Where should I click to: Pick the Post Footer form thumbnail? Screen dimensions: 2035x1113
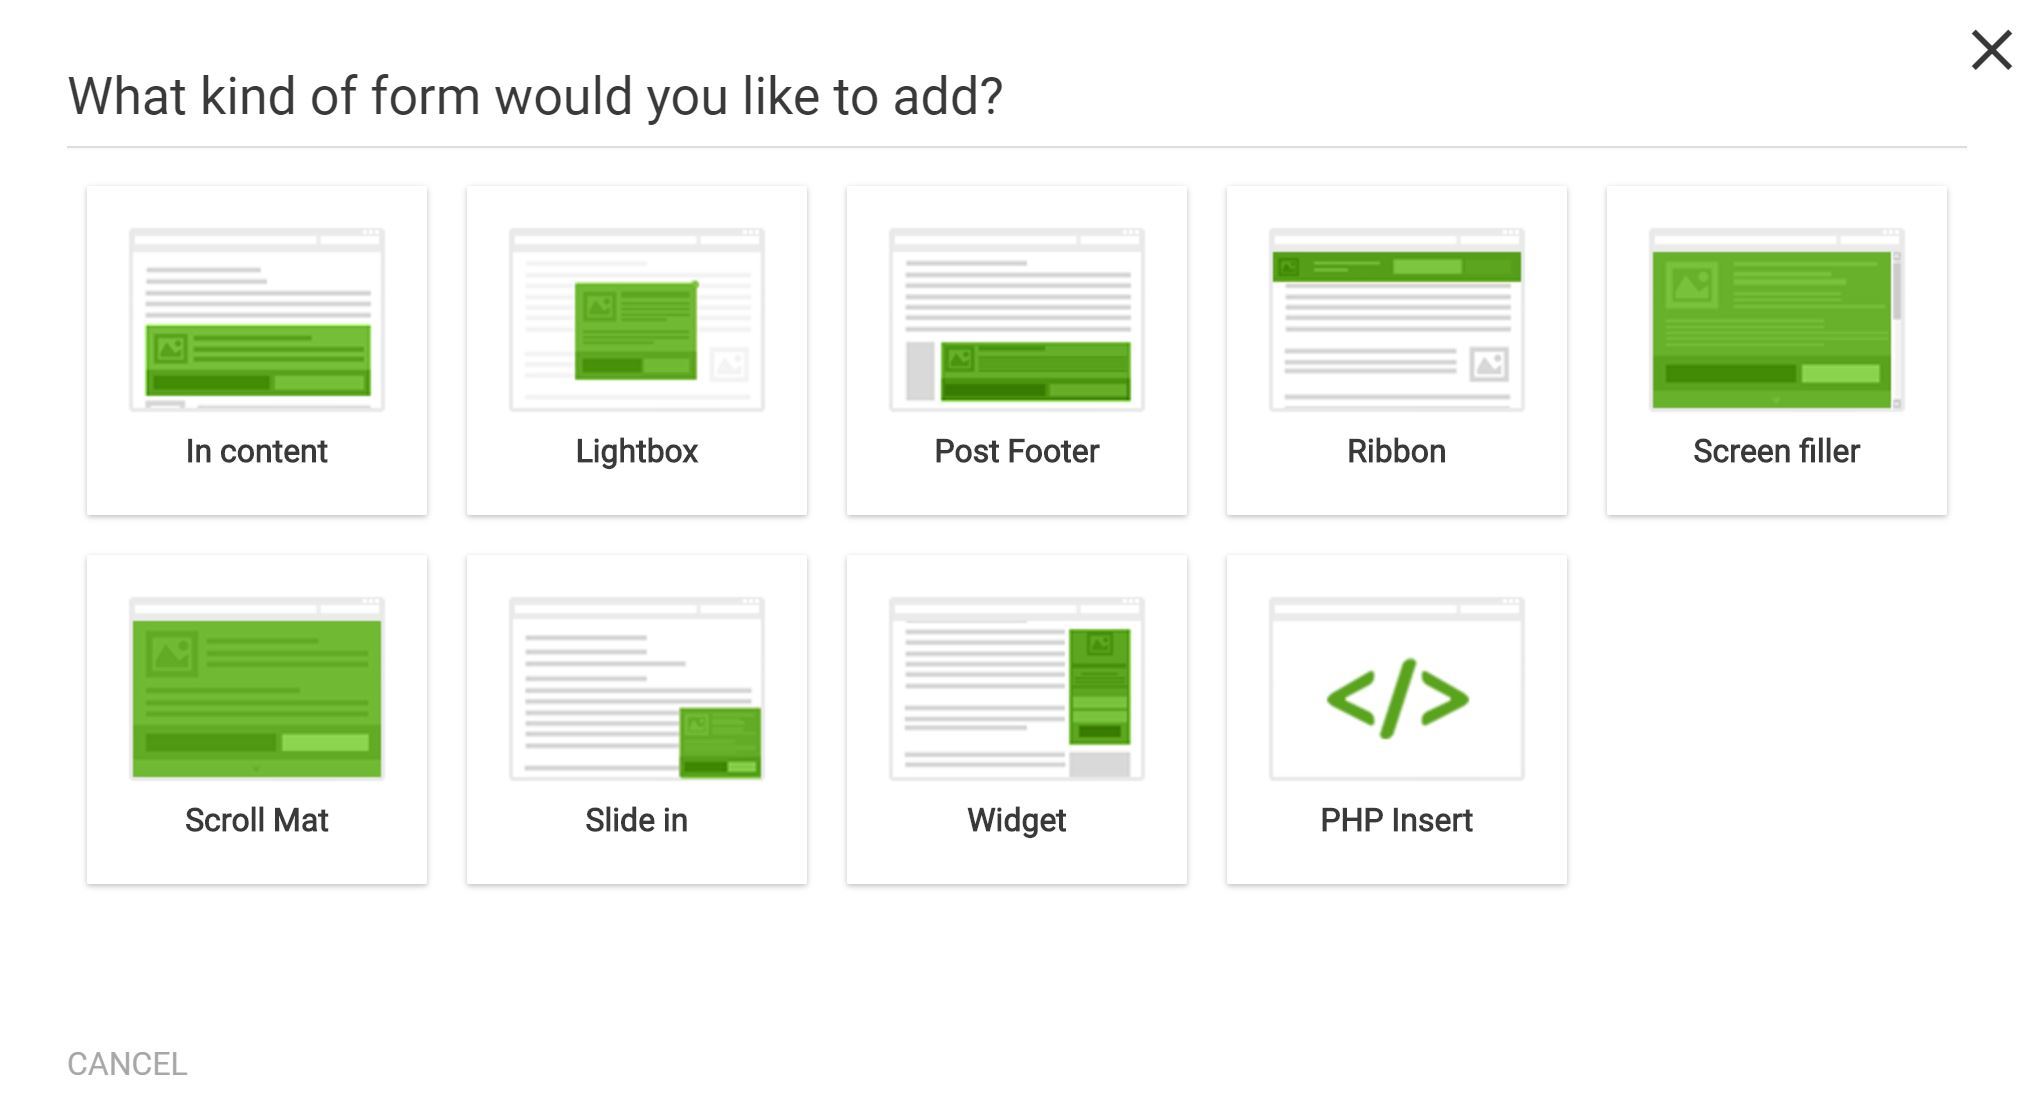(1017, 320)
